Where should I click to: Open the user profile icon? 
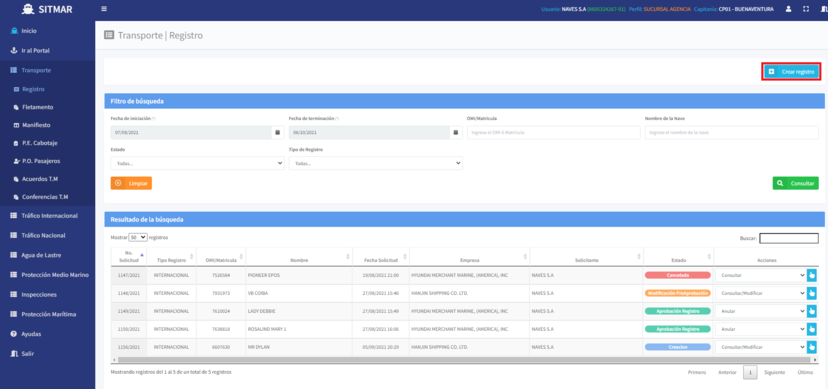[788, 9]
